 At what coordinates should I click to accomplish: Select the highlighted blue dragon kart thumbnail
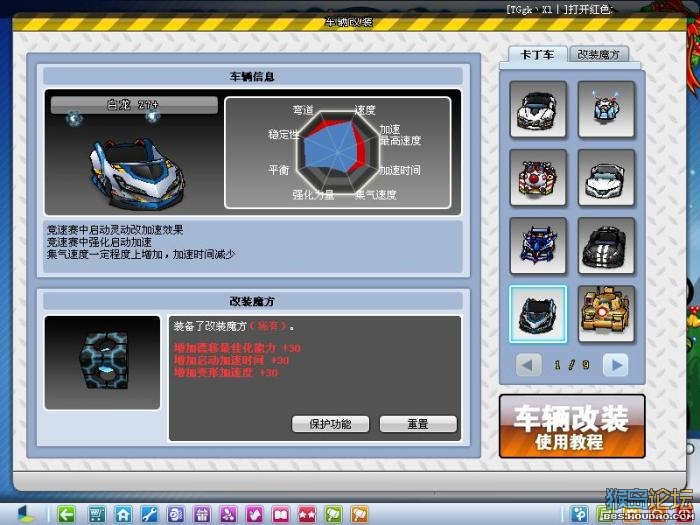coord(538,314)
